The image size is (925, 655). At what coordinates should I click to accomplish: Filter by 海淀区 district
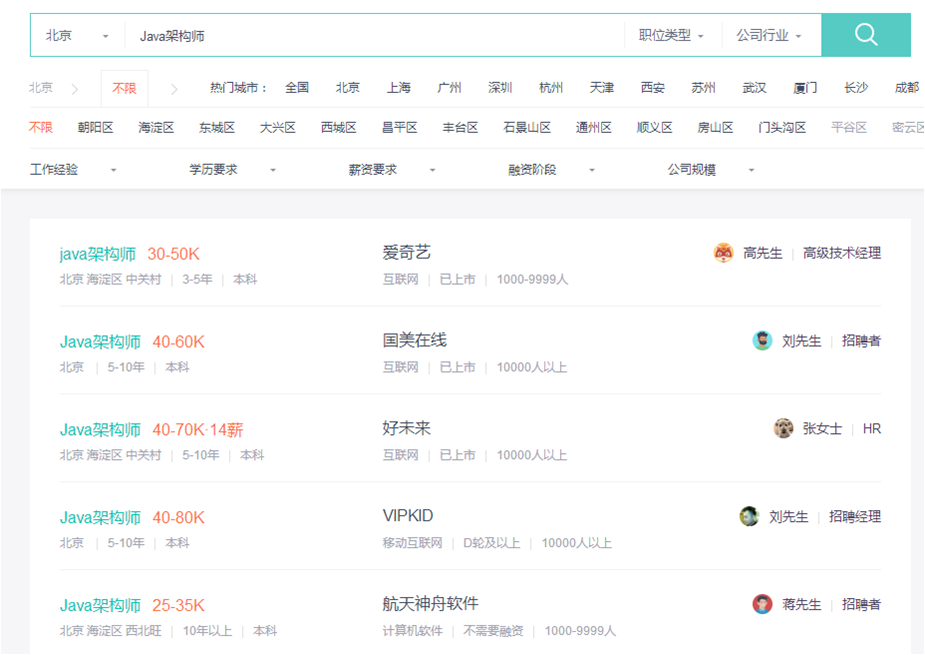156,127
